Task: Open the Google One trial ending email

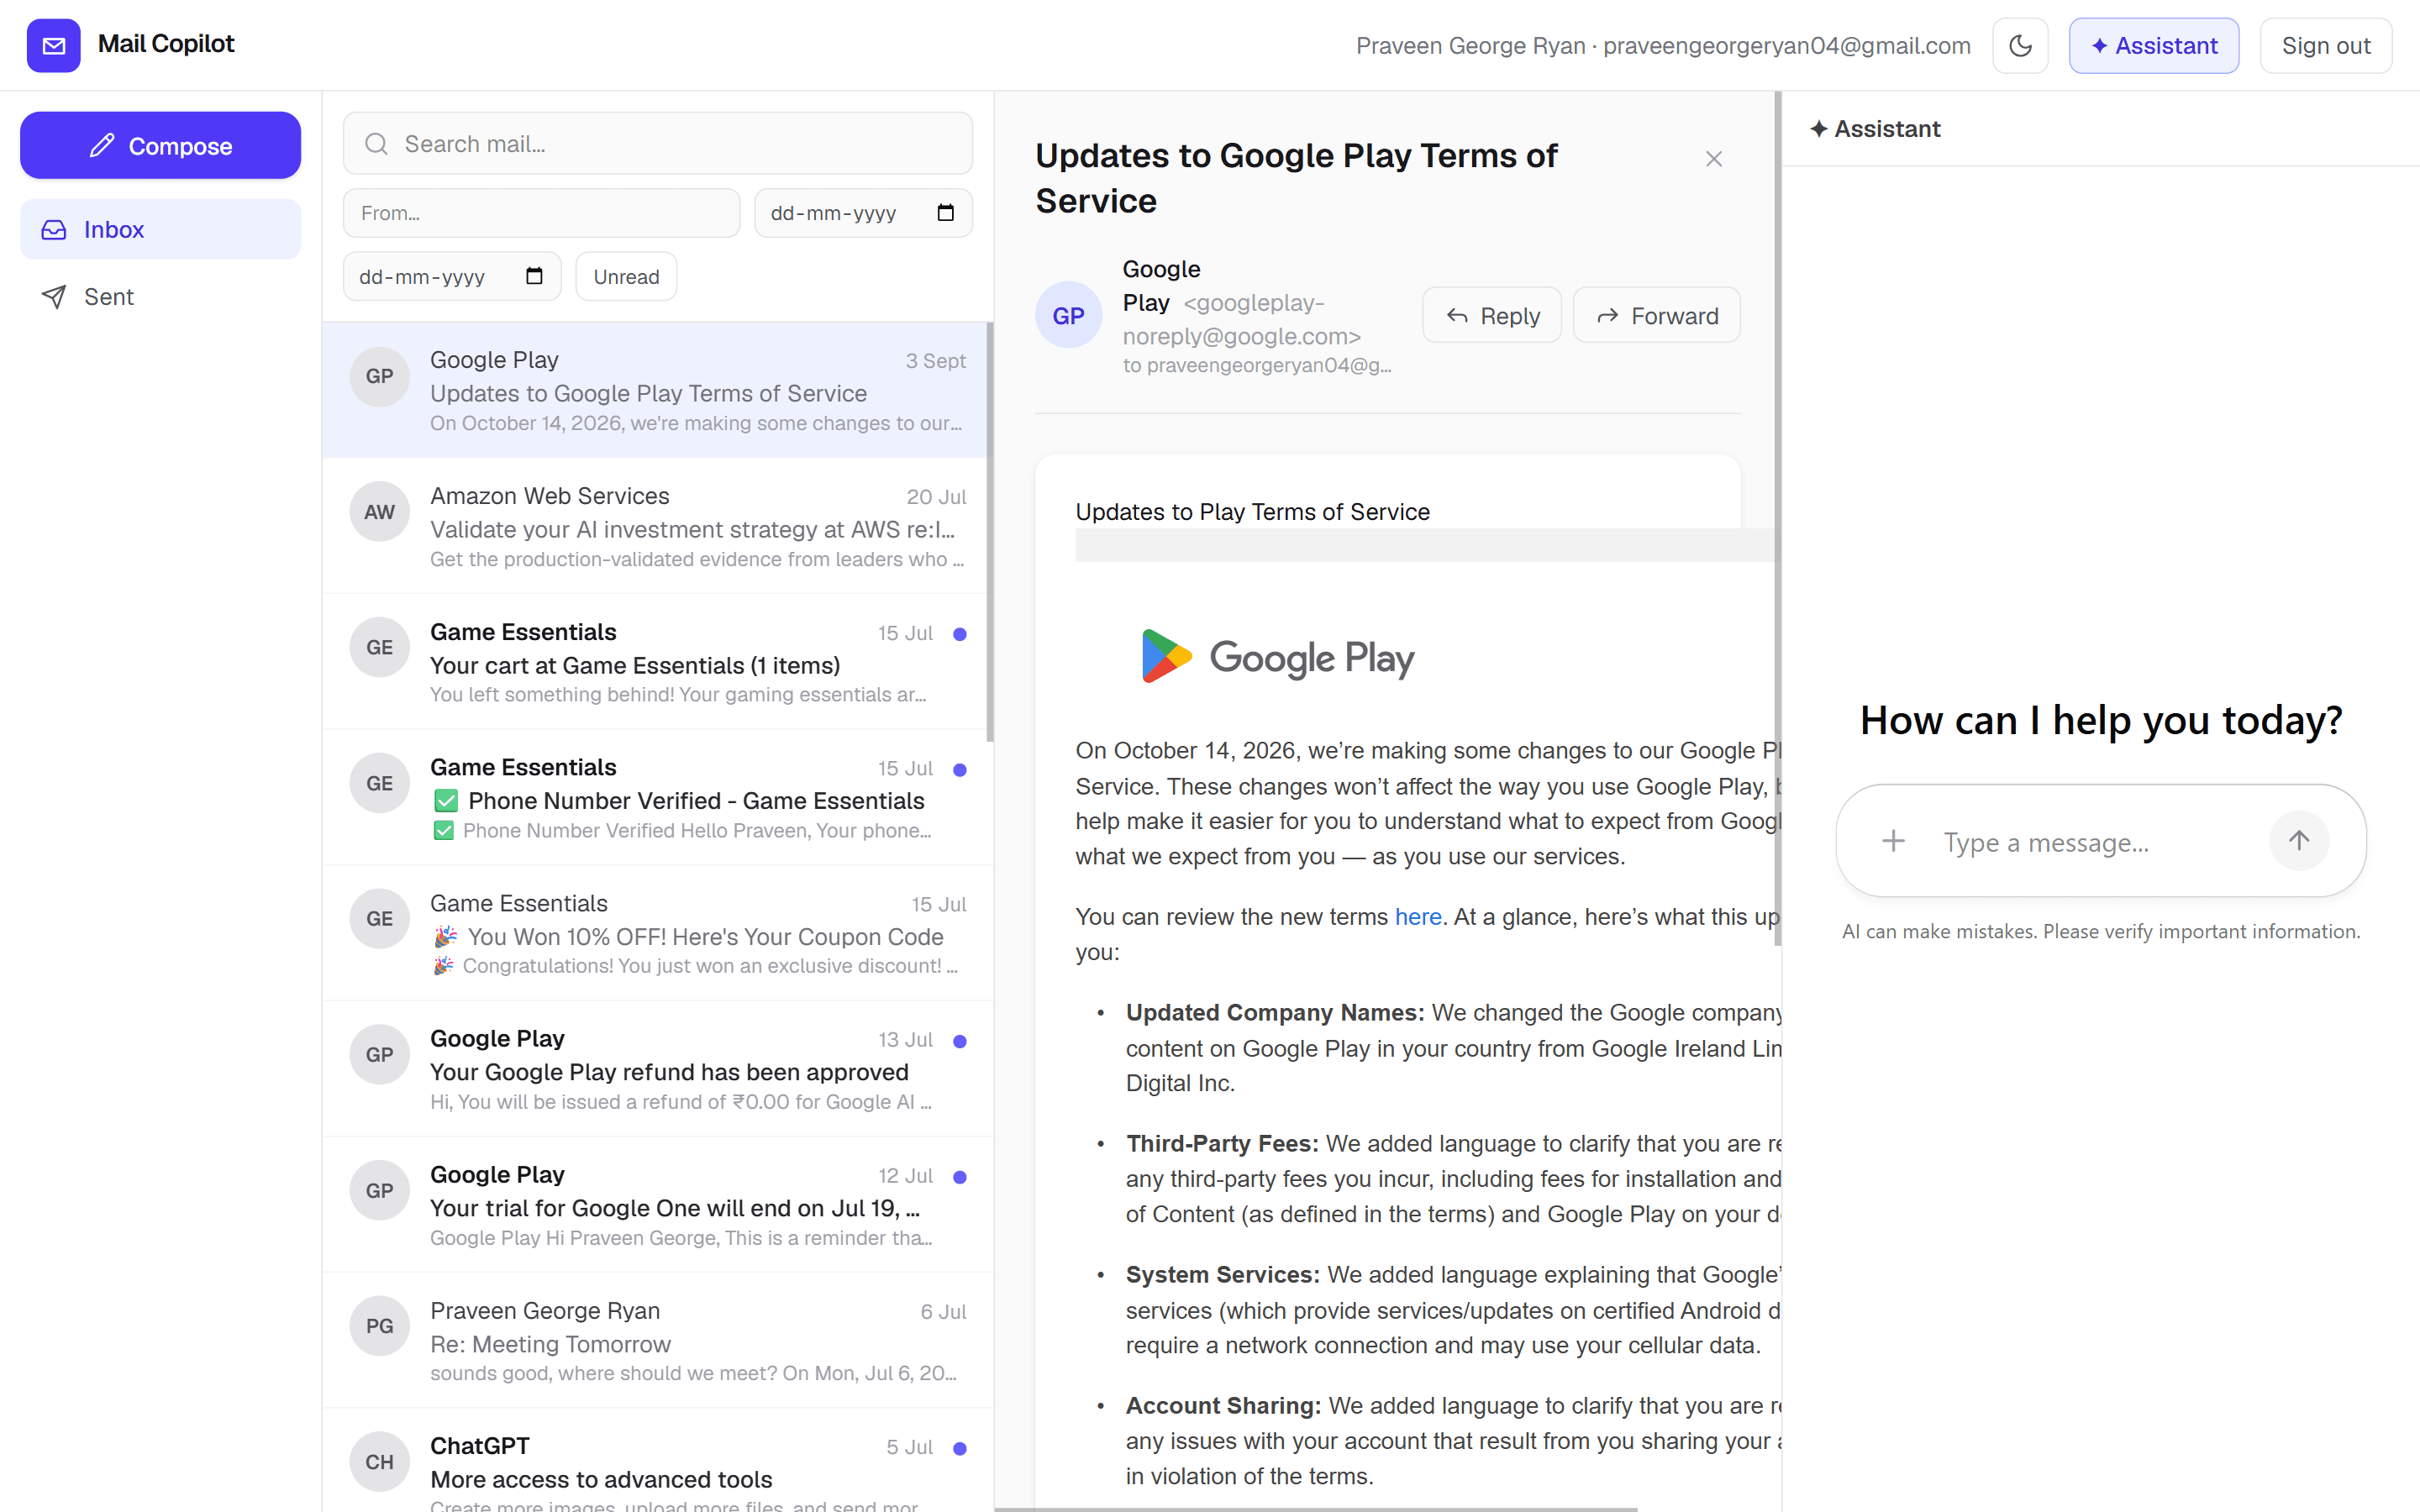Action: click(x=657, y=1204)
